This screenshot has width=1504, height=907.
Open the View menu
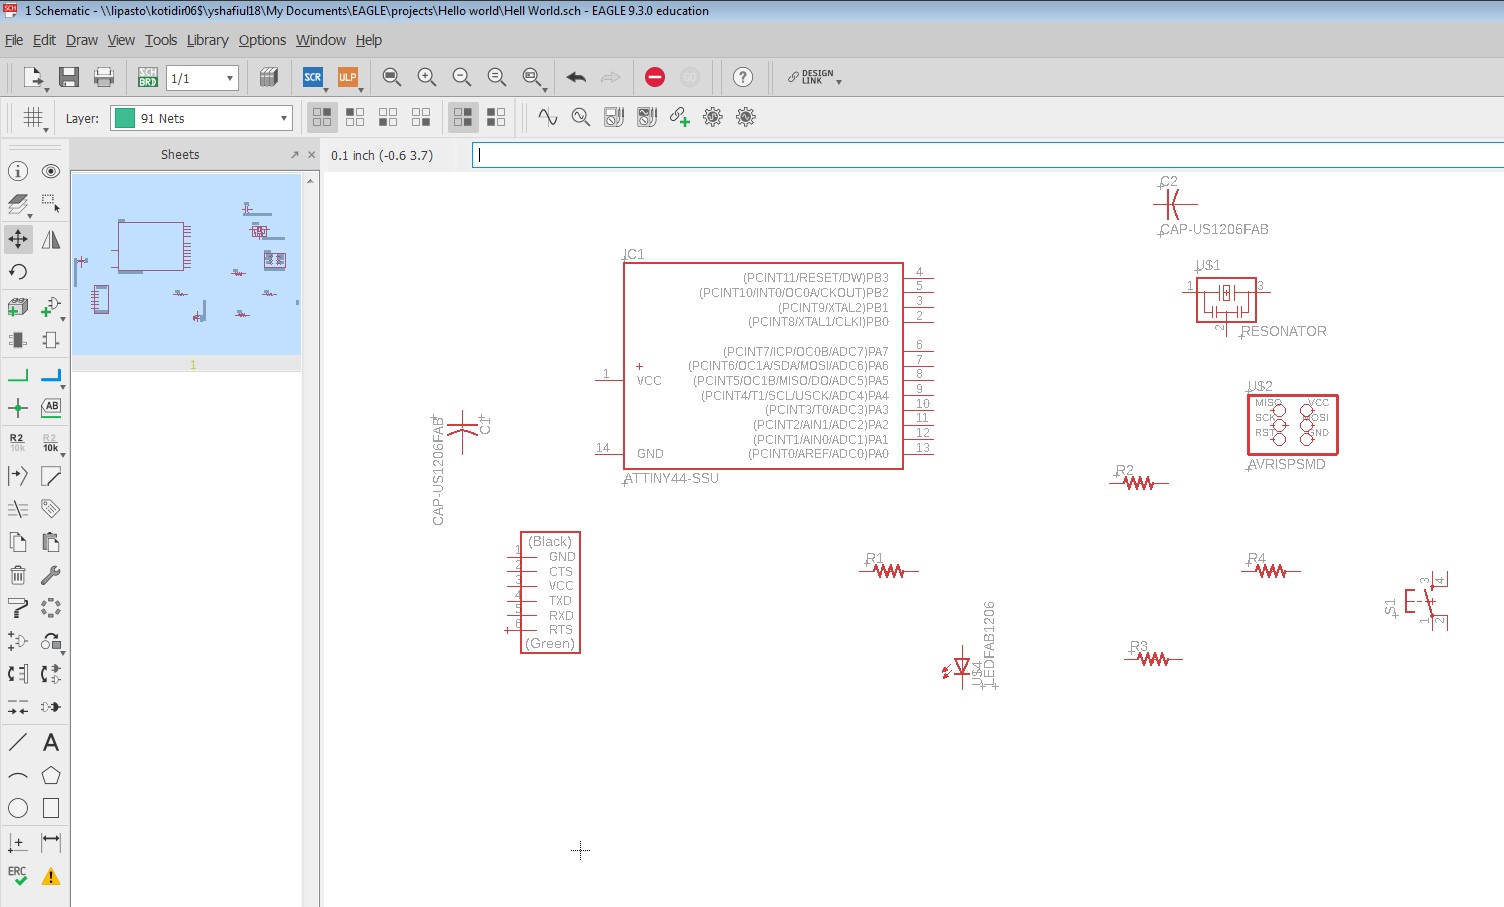coord(121,40)
